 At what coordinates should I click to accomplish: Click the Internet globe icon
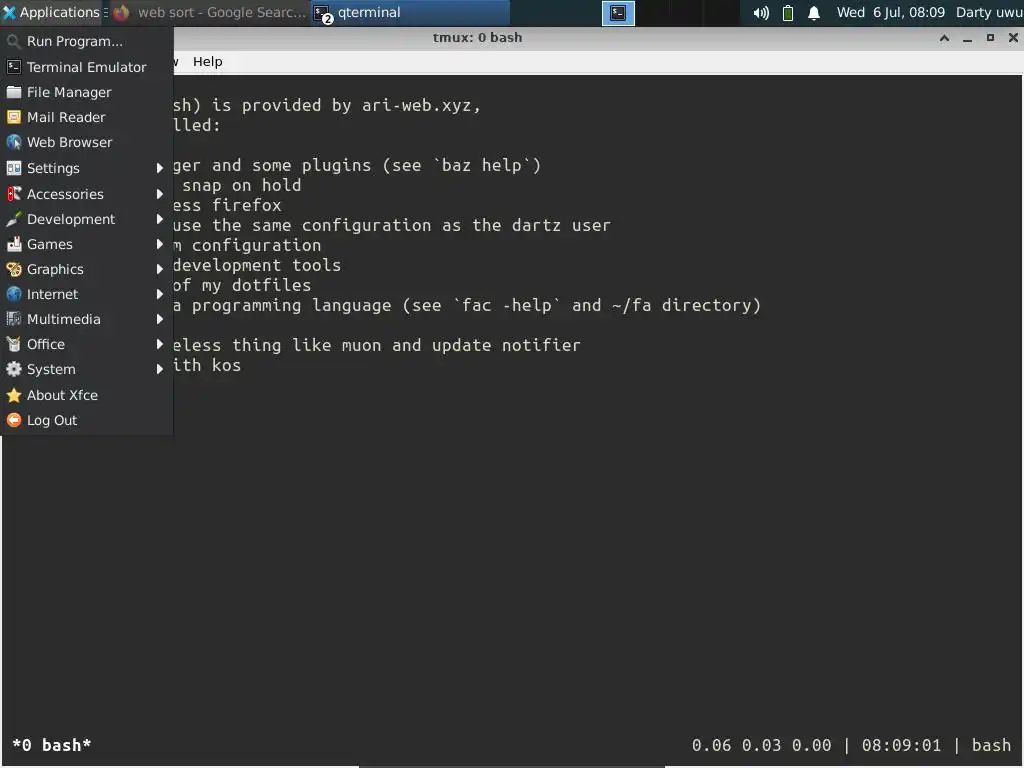pos(13,295)
